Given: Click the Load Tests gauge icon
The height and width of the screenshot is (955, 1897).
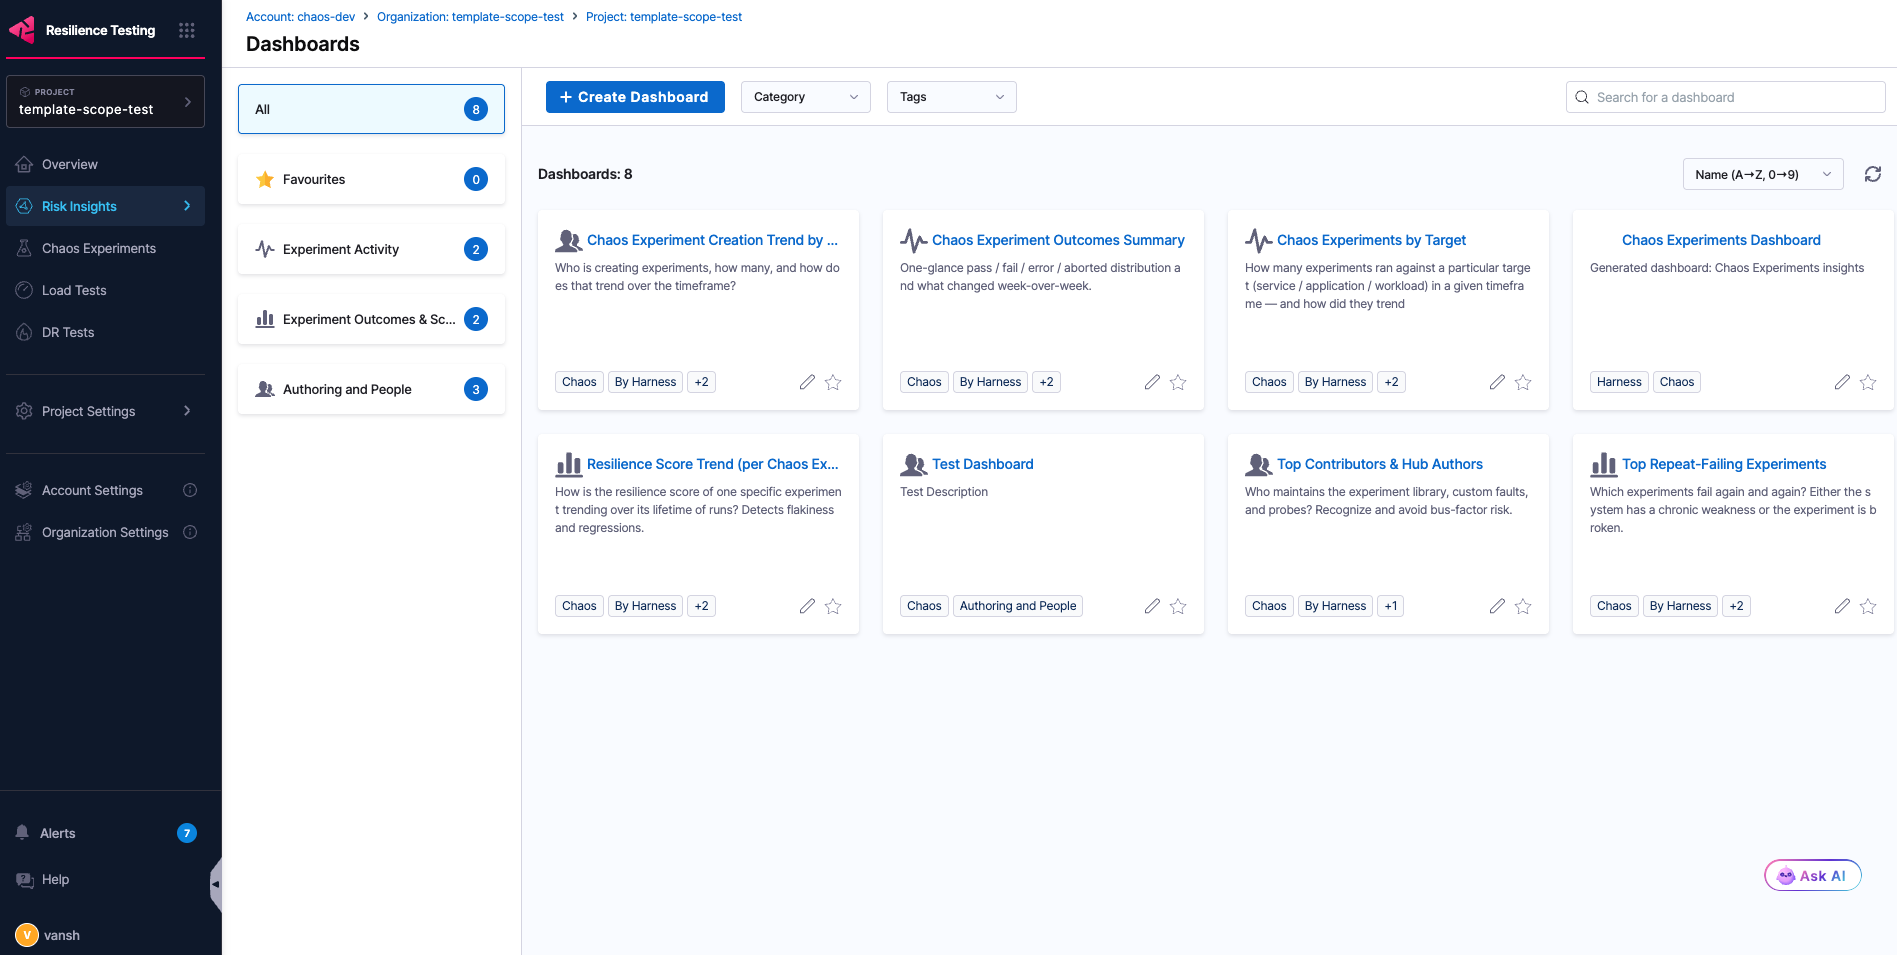Looking at the screenshot, I should pos(24,290).
